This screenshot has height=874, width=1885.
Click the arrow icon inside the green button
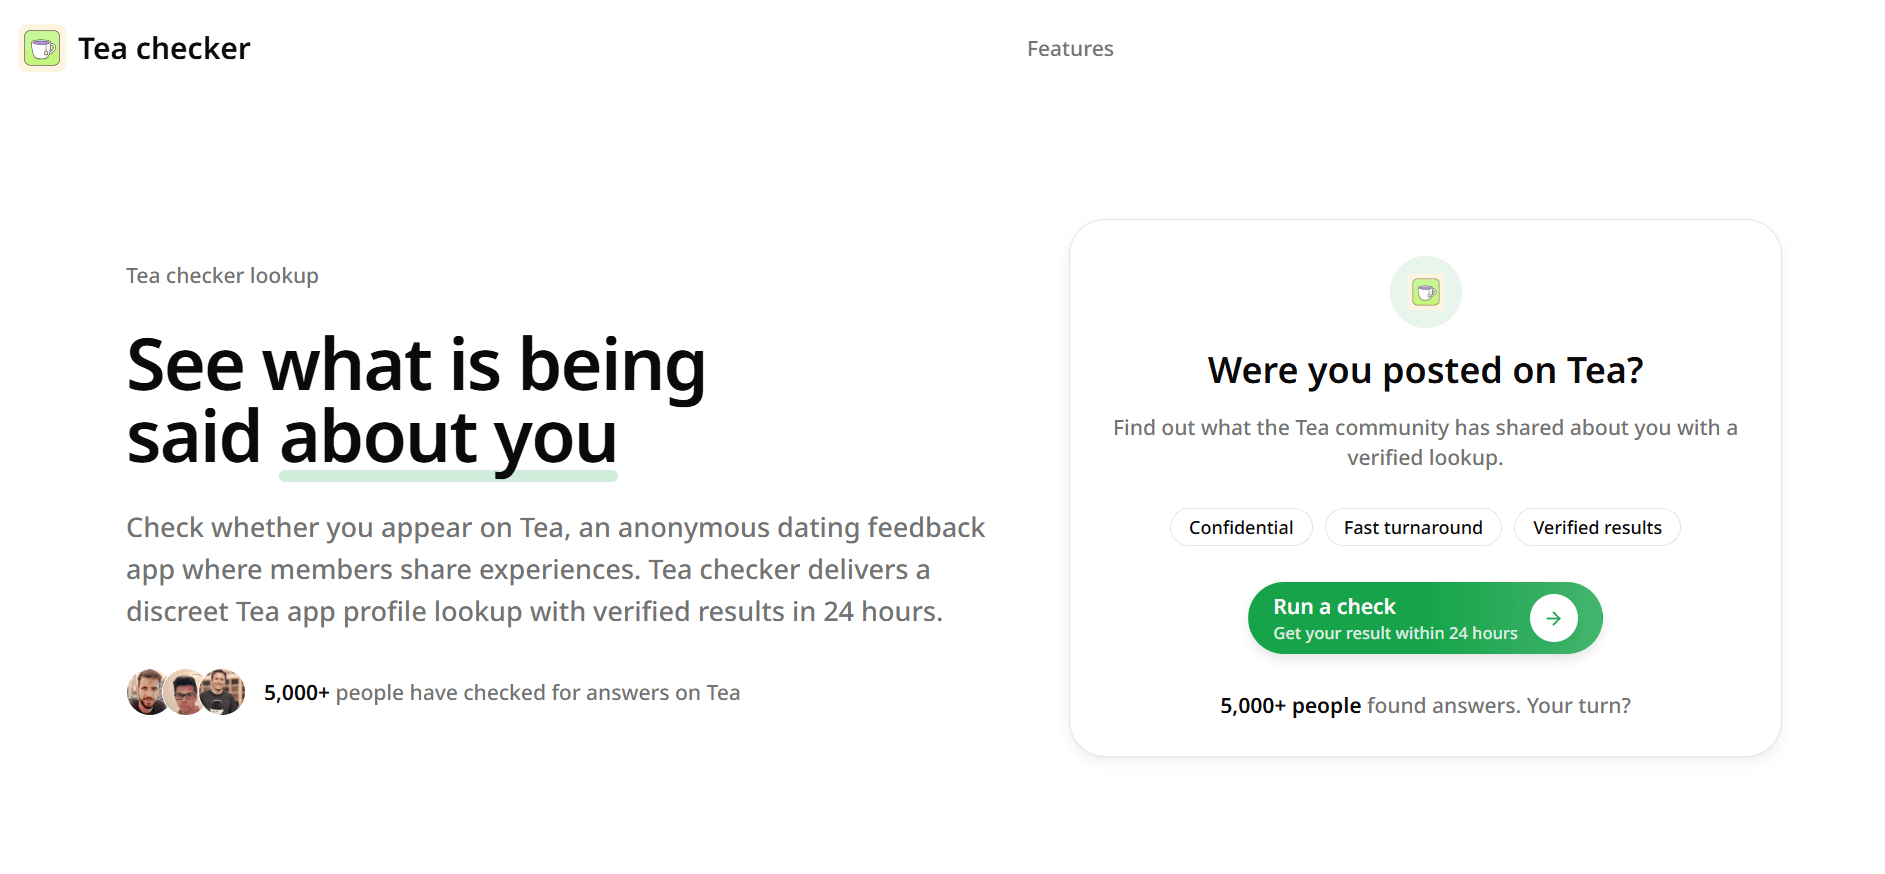tap(1553, 617)
